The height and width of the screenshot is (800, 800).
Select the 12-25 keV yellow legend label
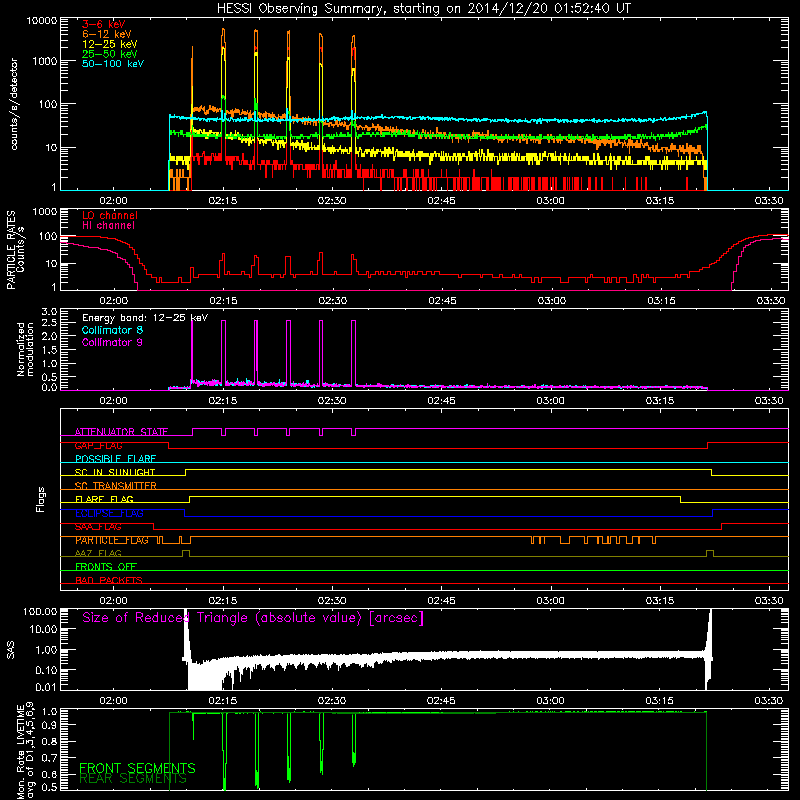[x=110, y=44]
